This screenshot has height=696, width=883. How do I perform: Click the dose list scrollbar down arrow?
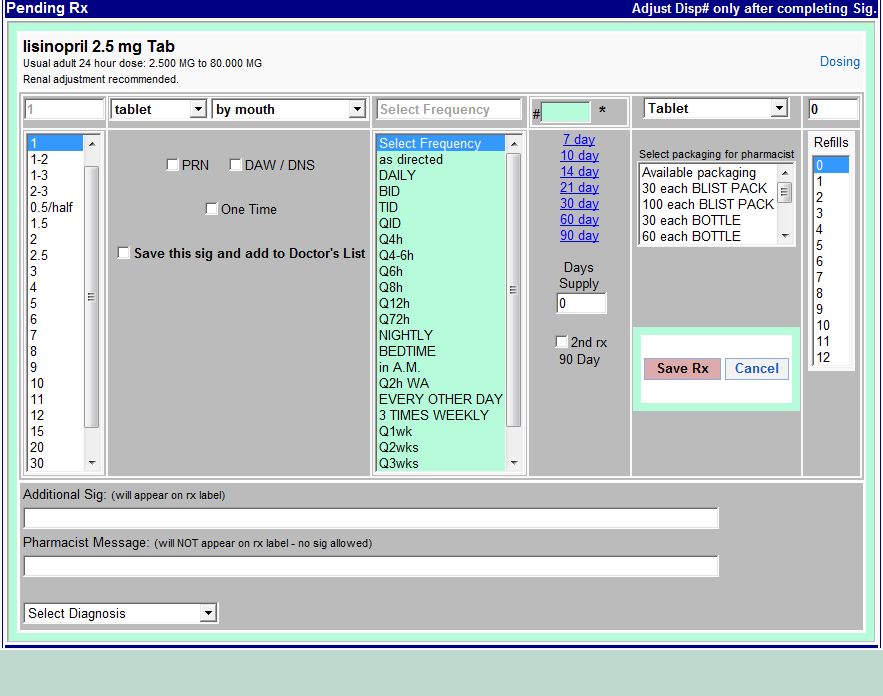coord(92,463)
